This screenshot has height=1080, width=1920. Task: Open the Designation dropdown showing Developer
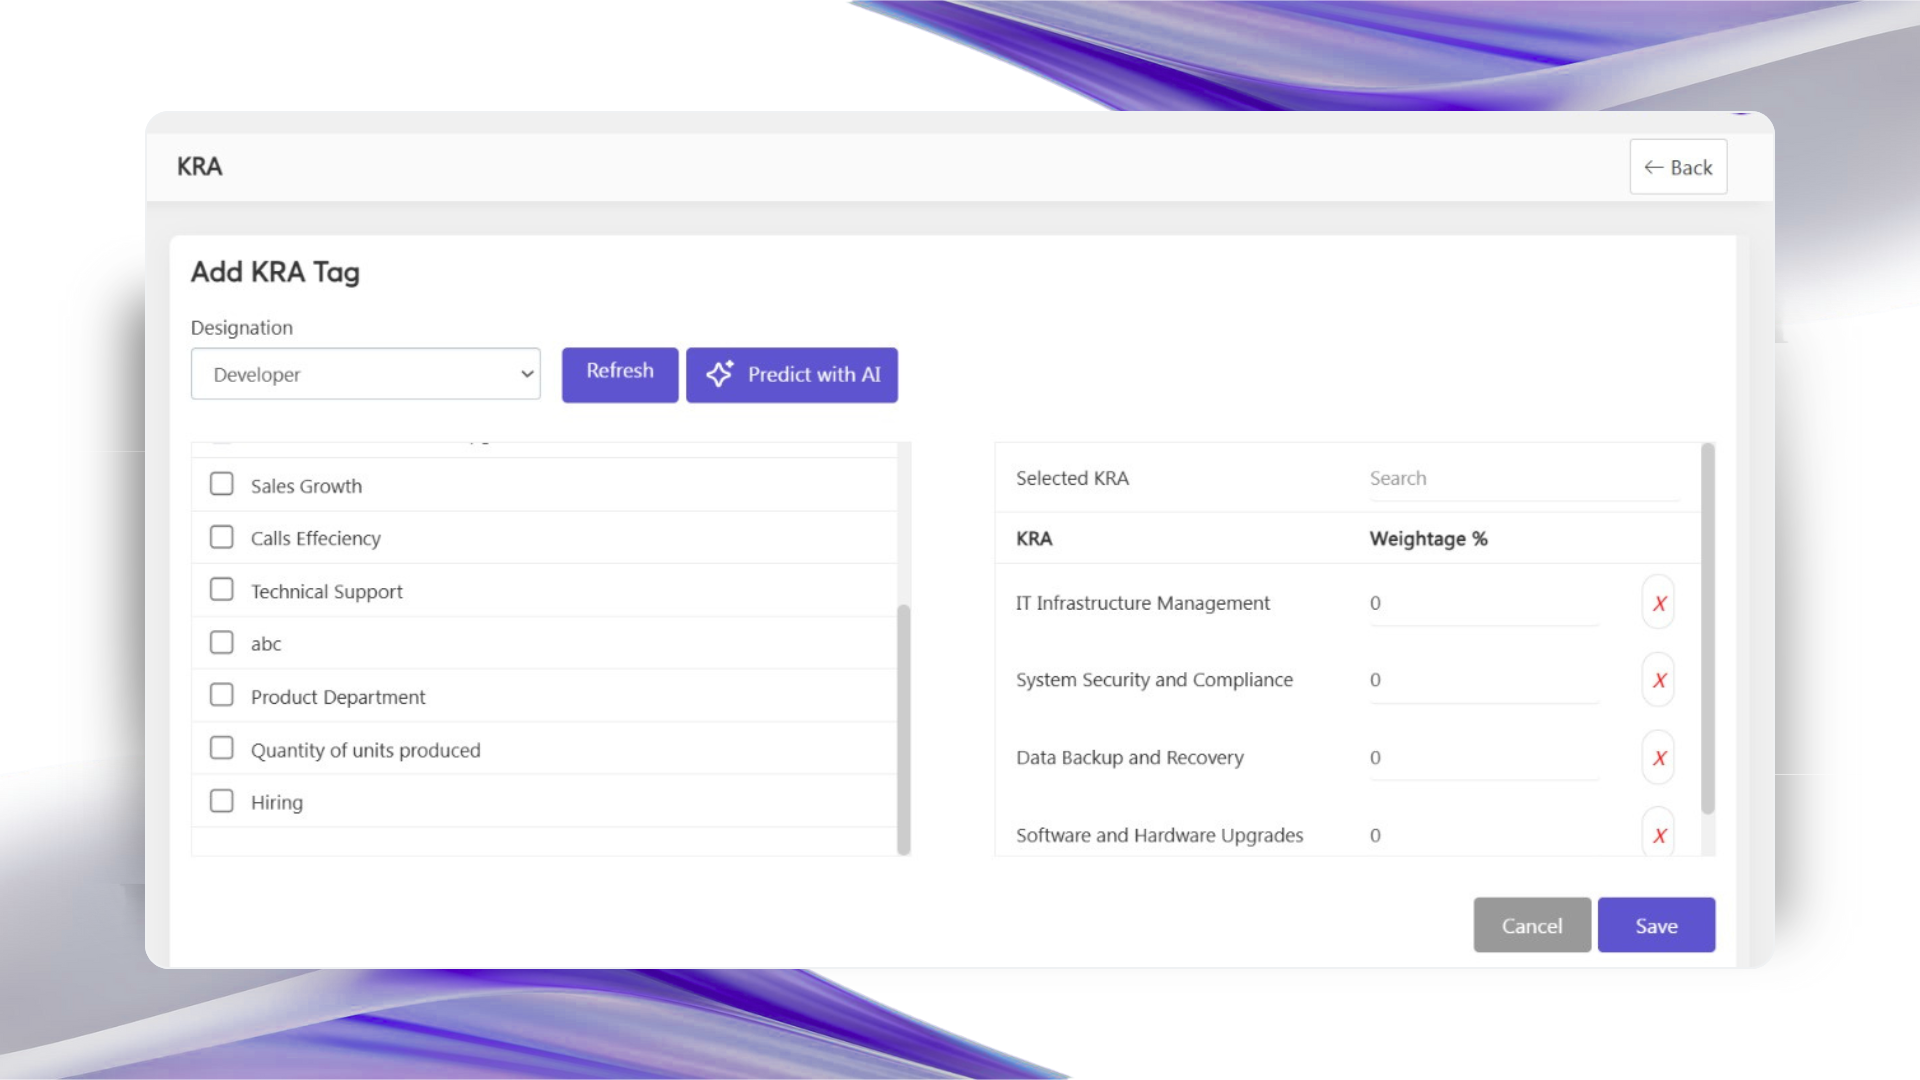(x=366, y=374)
